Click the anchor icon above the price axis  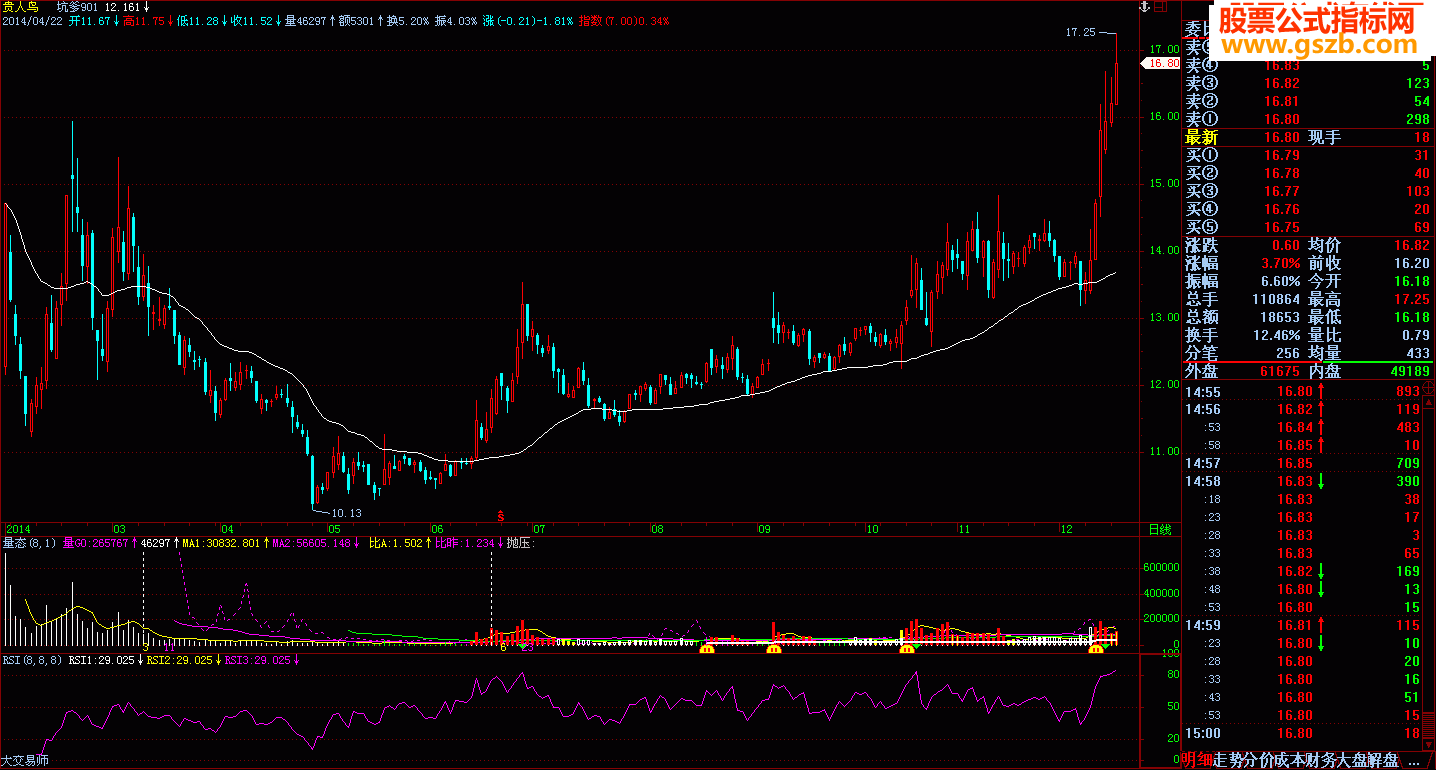(x=1145, y=7)
